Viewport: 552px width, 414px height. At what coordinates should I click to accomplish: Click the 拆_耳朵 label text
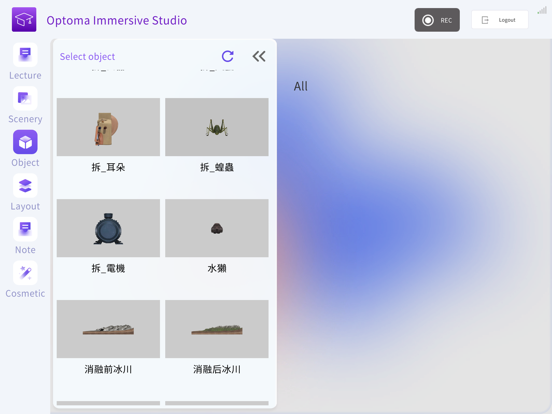coord(108,167)
